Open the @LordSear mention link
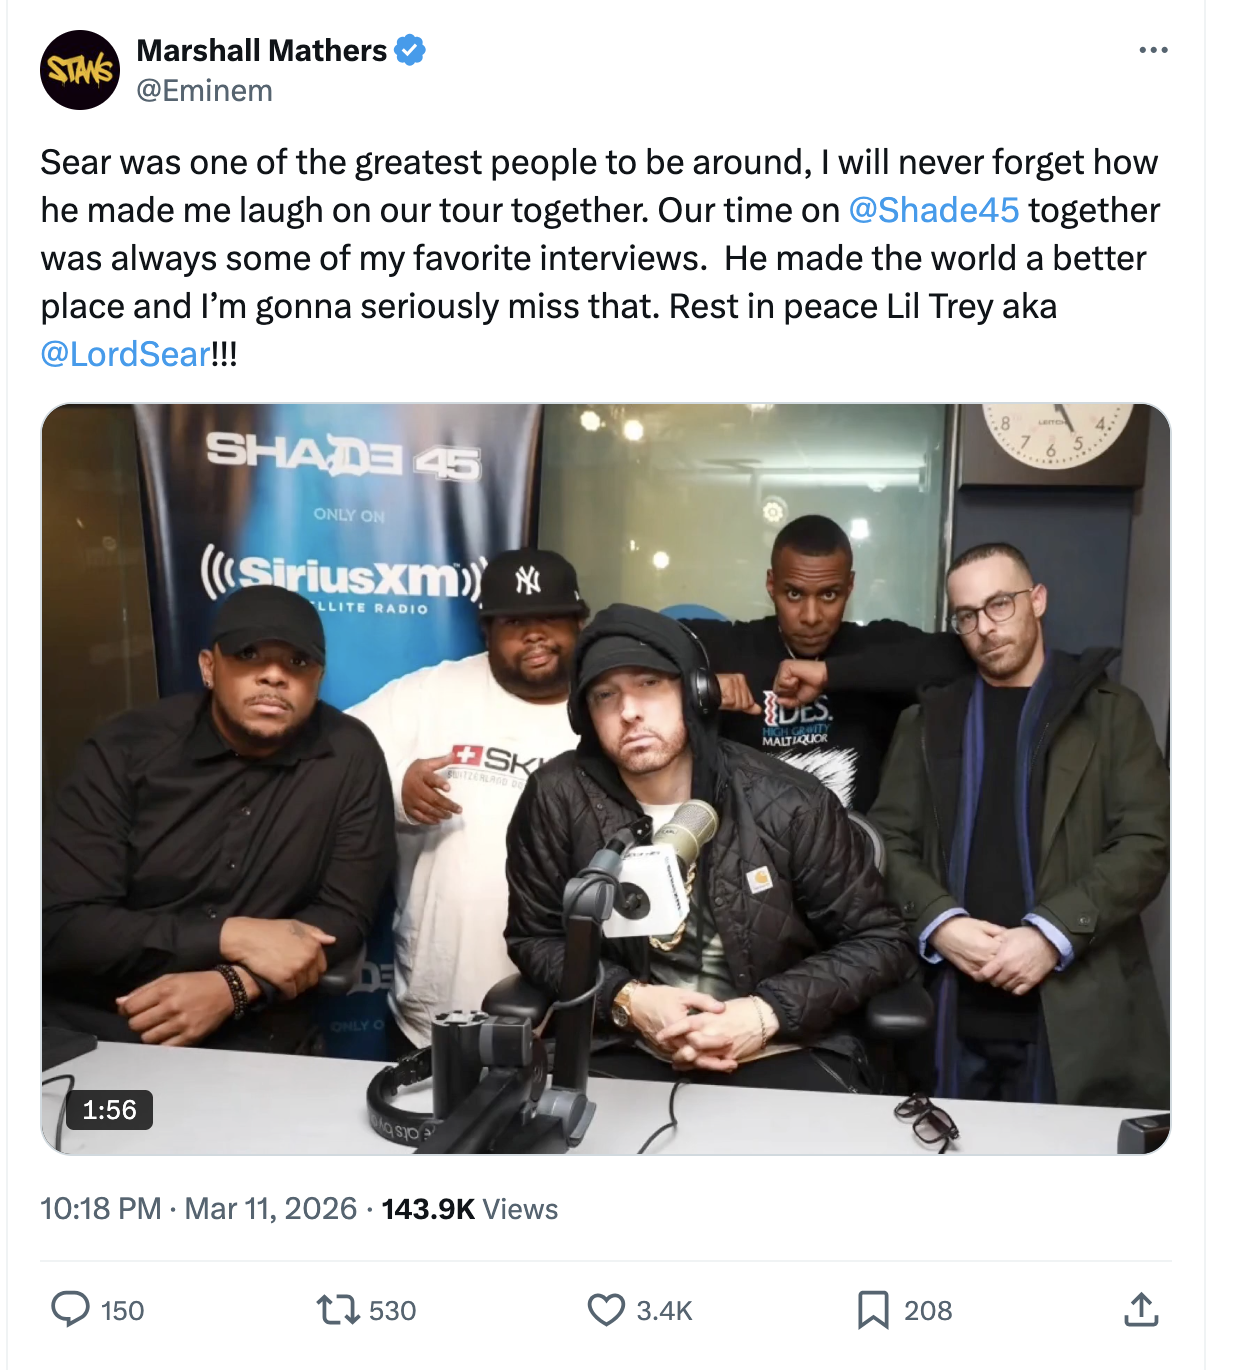The width and height of the screenshot is (1240, 1370). [x=126, y=354]
